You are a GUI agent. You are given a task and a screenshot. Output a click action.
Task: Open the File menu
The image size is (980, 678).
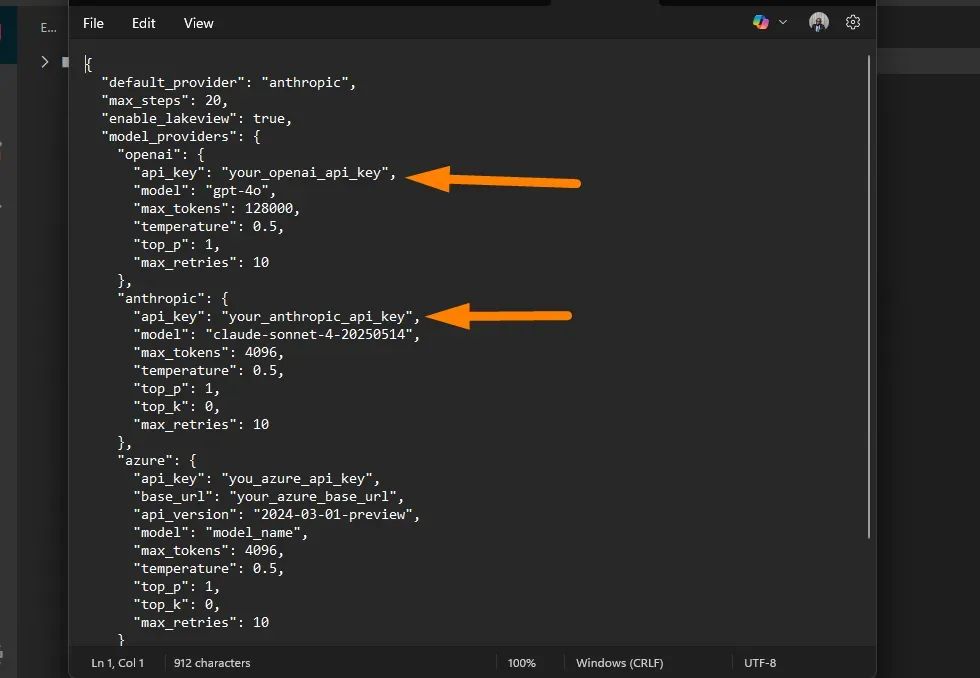[93, 23]
